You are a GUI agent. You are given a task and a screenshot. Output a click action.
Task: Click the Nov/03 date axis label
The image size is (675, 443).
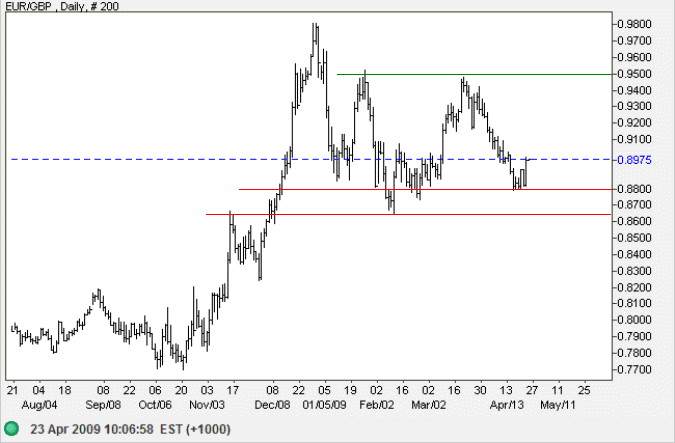(207, 405)
